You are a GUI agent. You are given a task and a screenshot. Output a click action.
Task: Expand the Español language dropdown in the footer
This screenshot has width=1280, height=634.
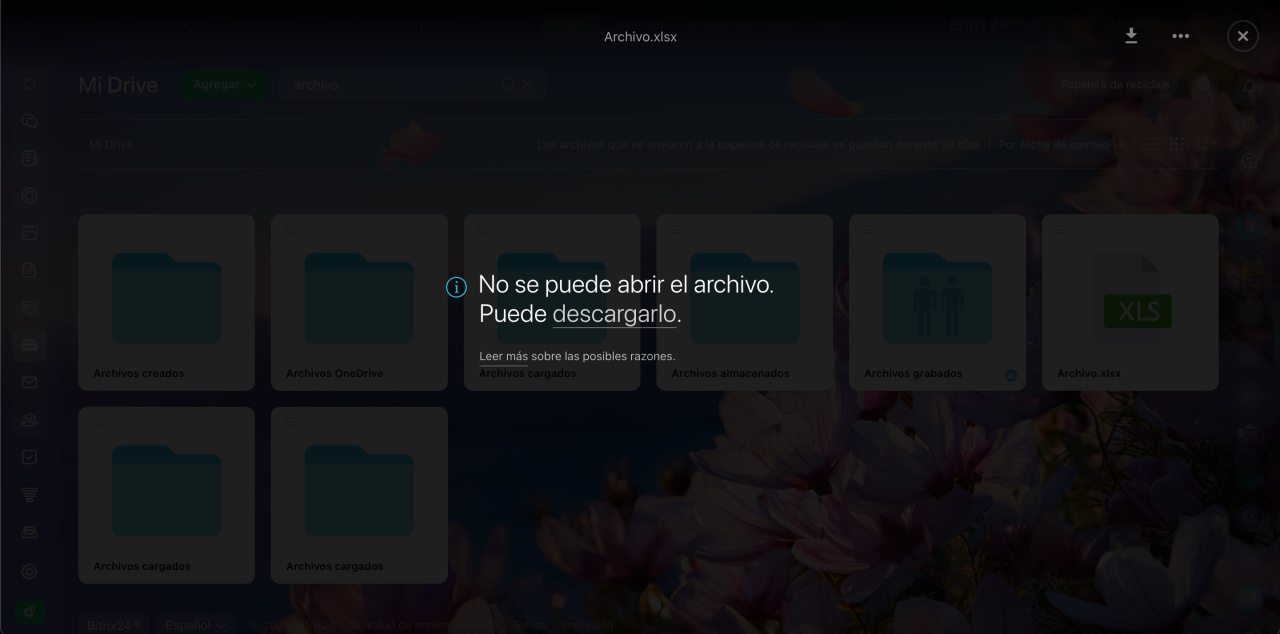click(x=196, y=625)
